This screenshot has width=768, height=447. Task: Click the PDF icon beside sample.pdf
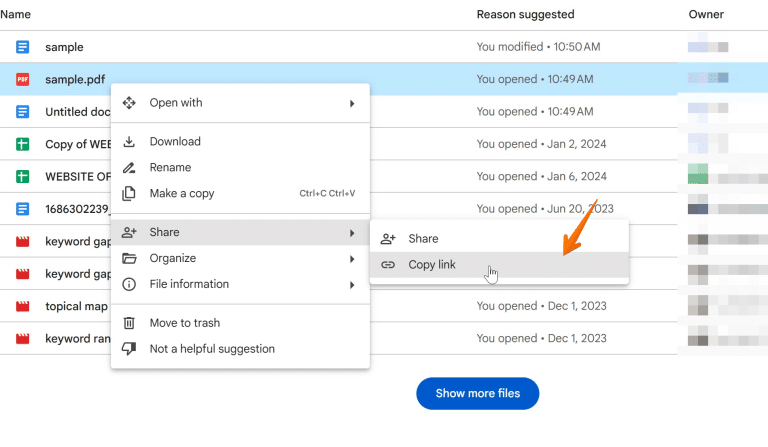click(x=23, y=79)
